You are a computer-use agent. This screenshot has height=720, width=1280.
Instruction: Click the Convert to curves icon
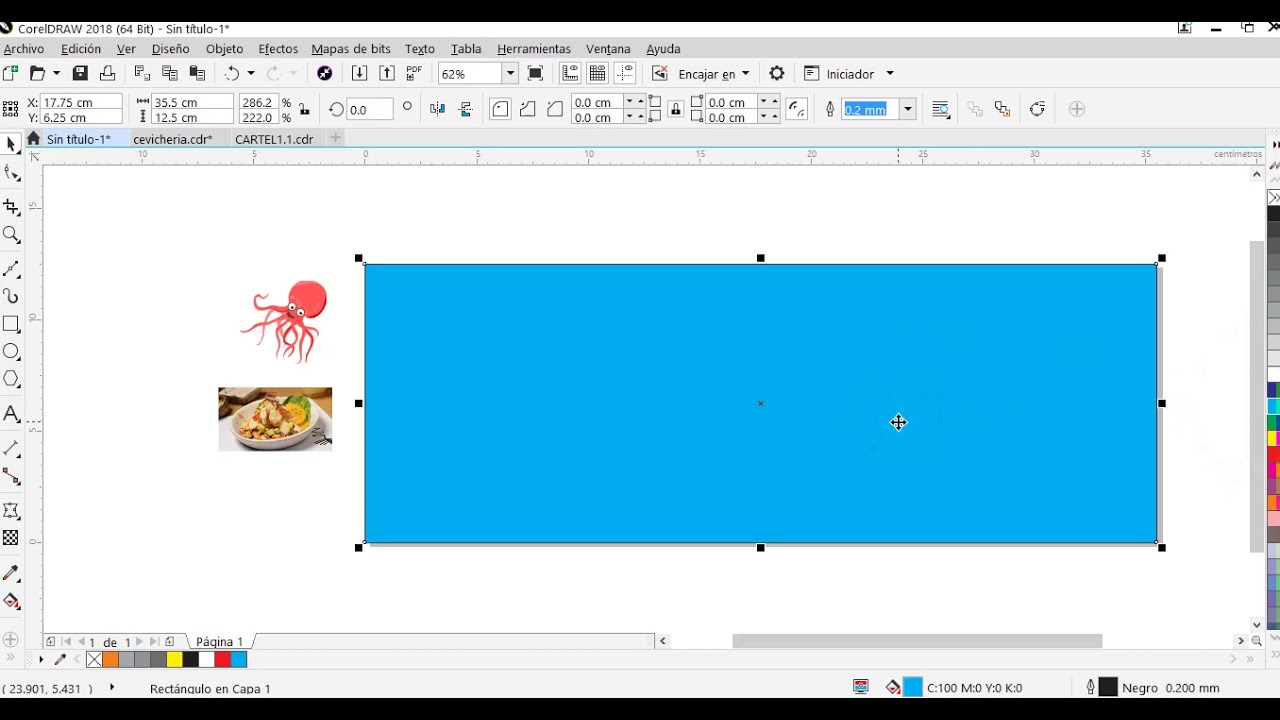tap(1037, 109)
